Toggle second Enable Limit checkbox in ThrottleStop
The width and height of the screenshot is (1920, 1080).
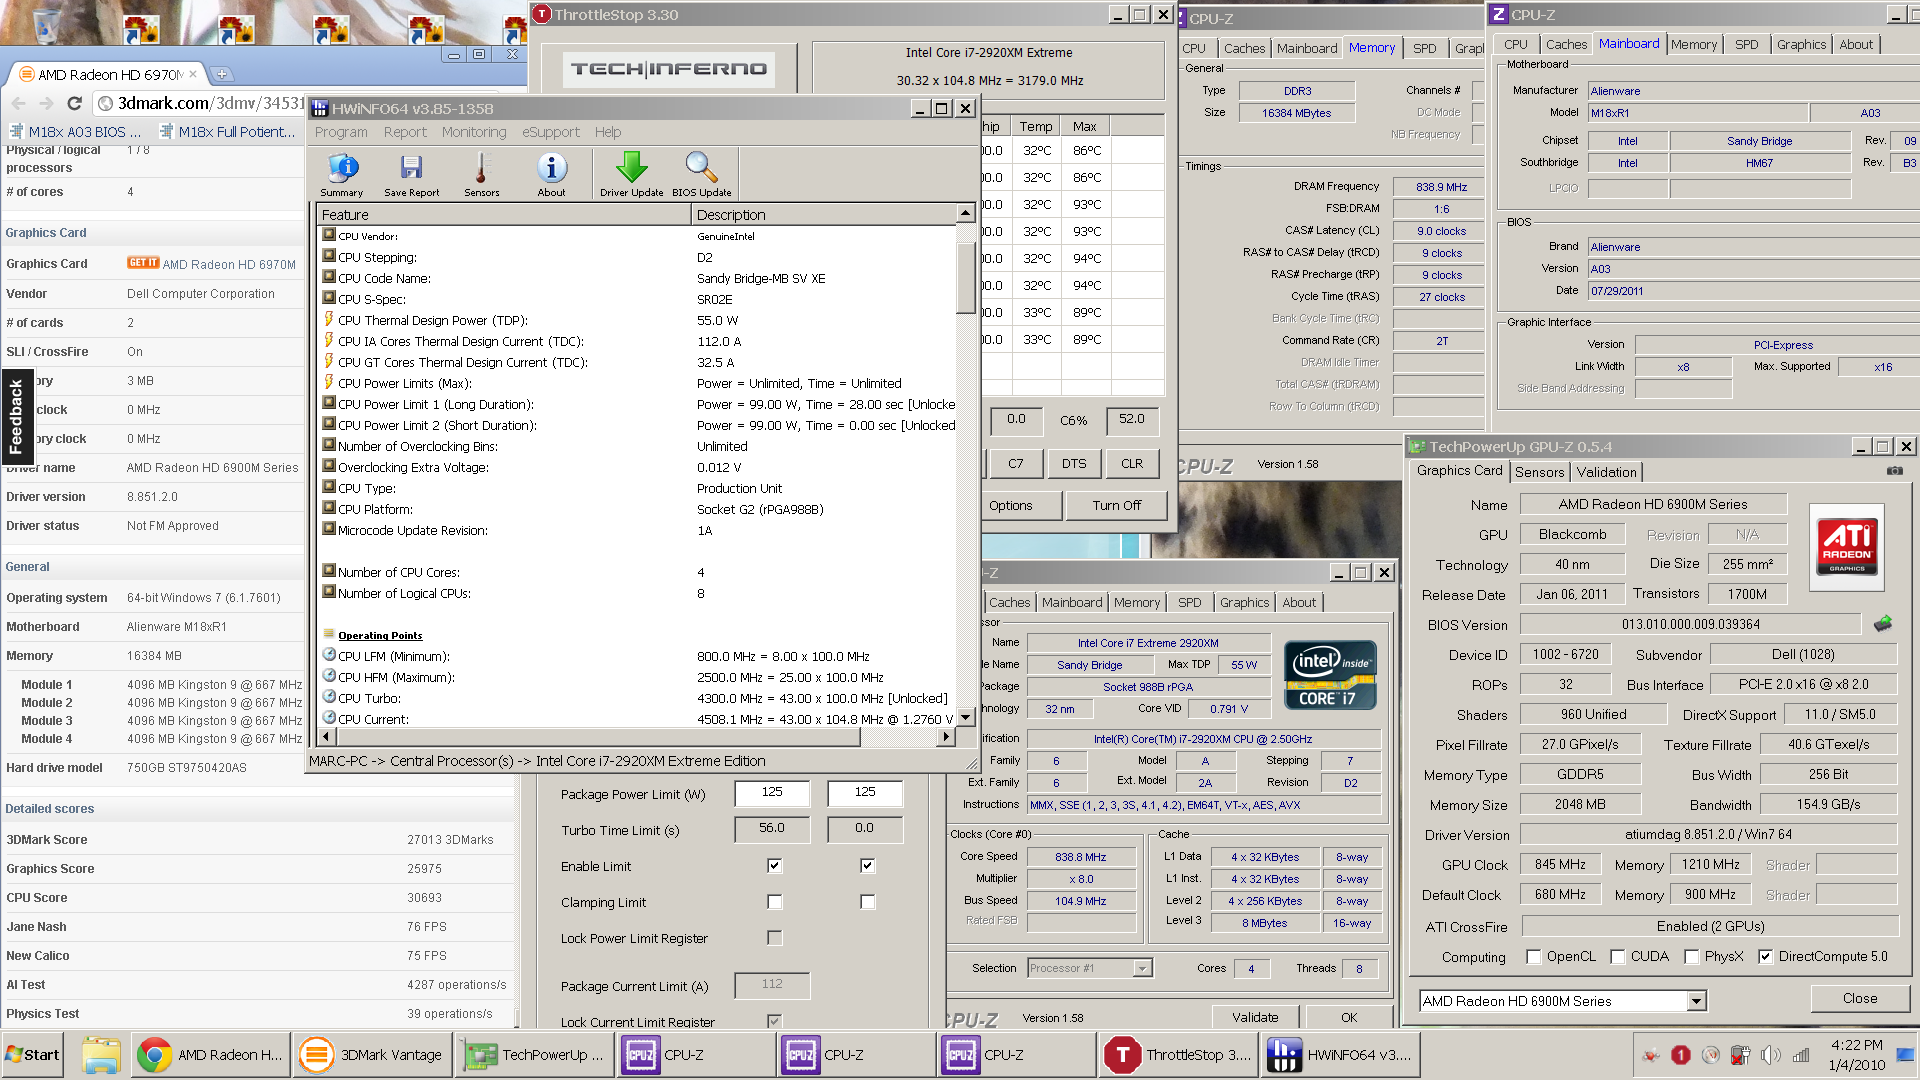[867, 866]
